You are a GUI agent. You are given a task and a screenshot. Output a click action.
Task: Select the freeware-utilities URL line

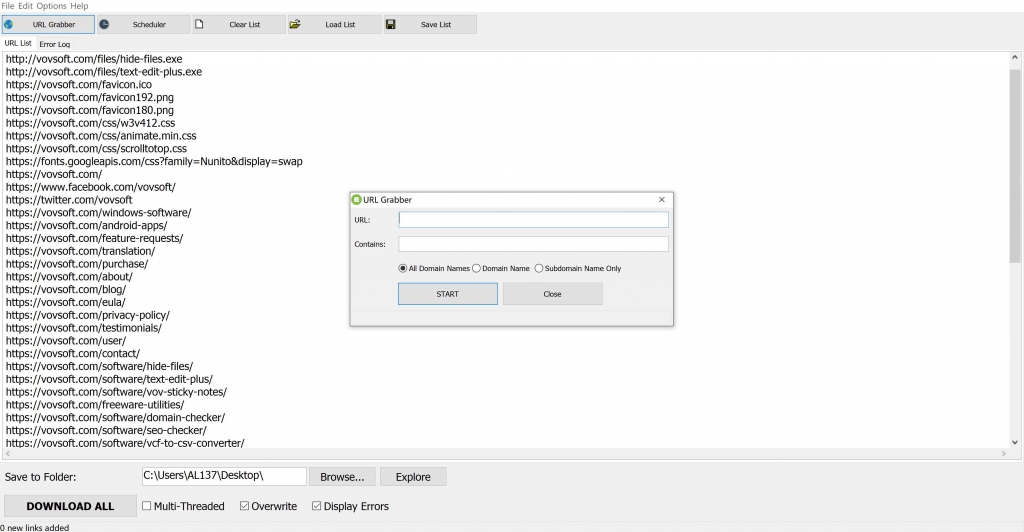[x=95, y=405]
